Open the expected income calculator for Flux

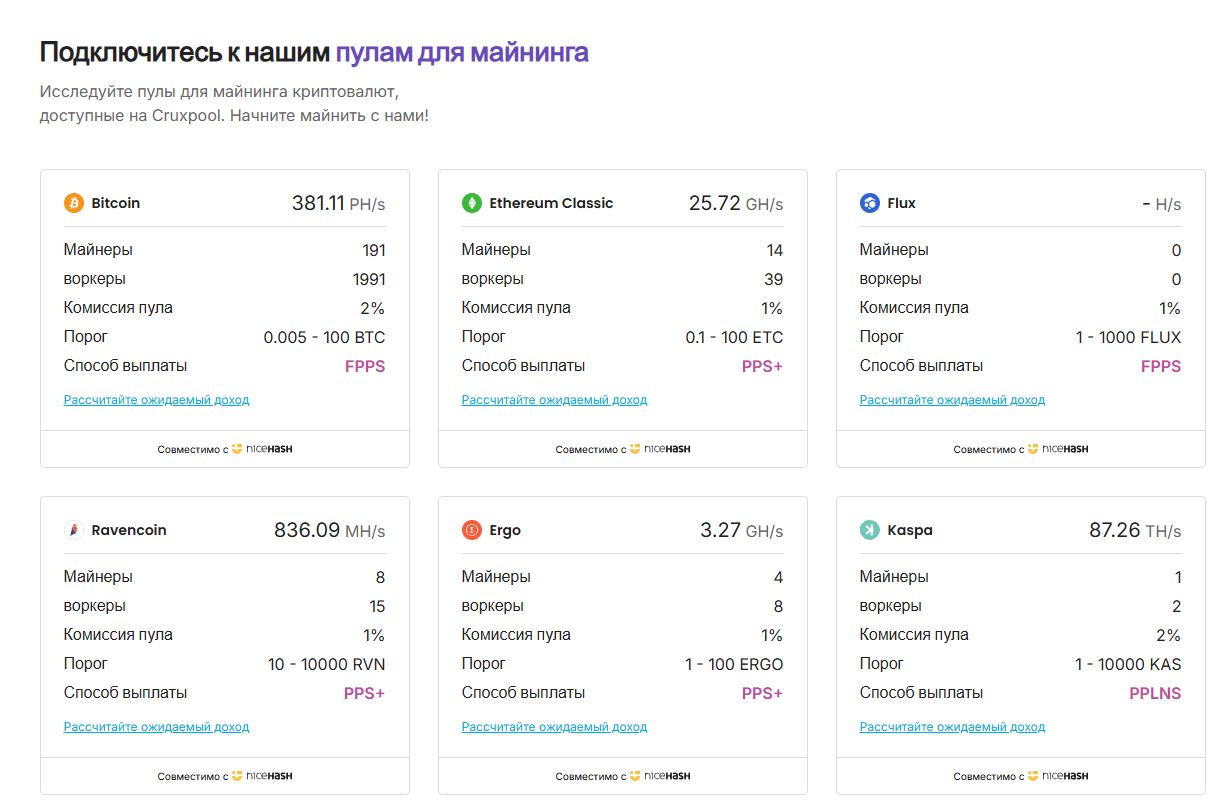click(953, 400)
